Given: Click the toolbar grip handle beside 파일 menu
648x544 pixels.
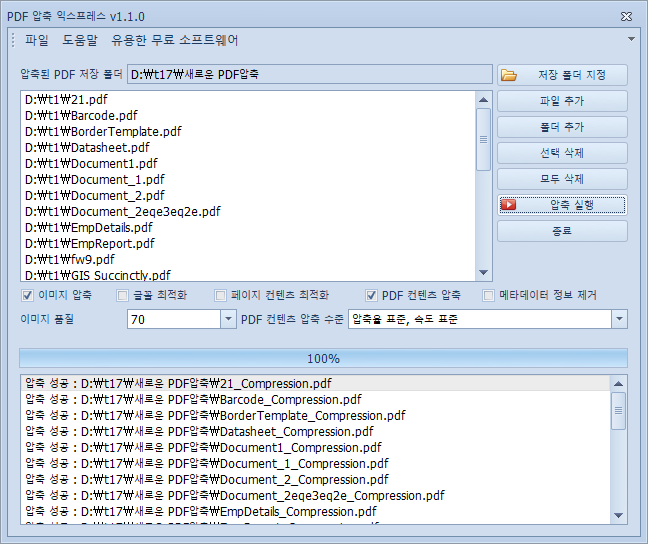Looking at the screenshot, I should pos(13,40).
